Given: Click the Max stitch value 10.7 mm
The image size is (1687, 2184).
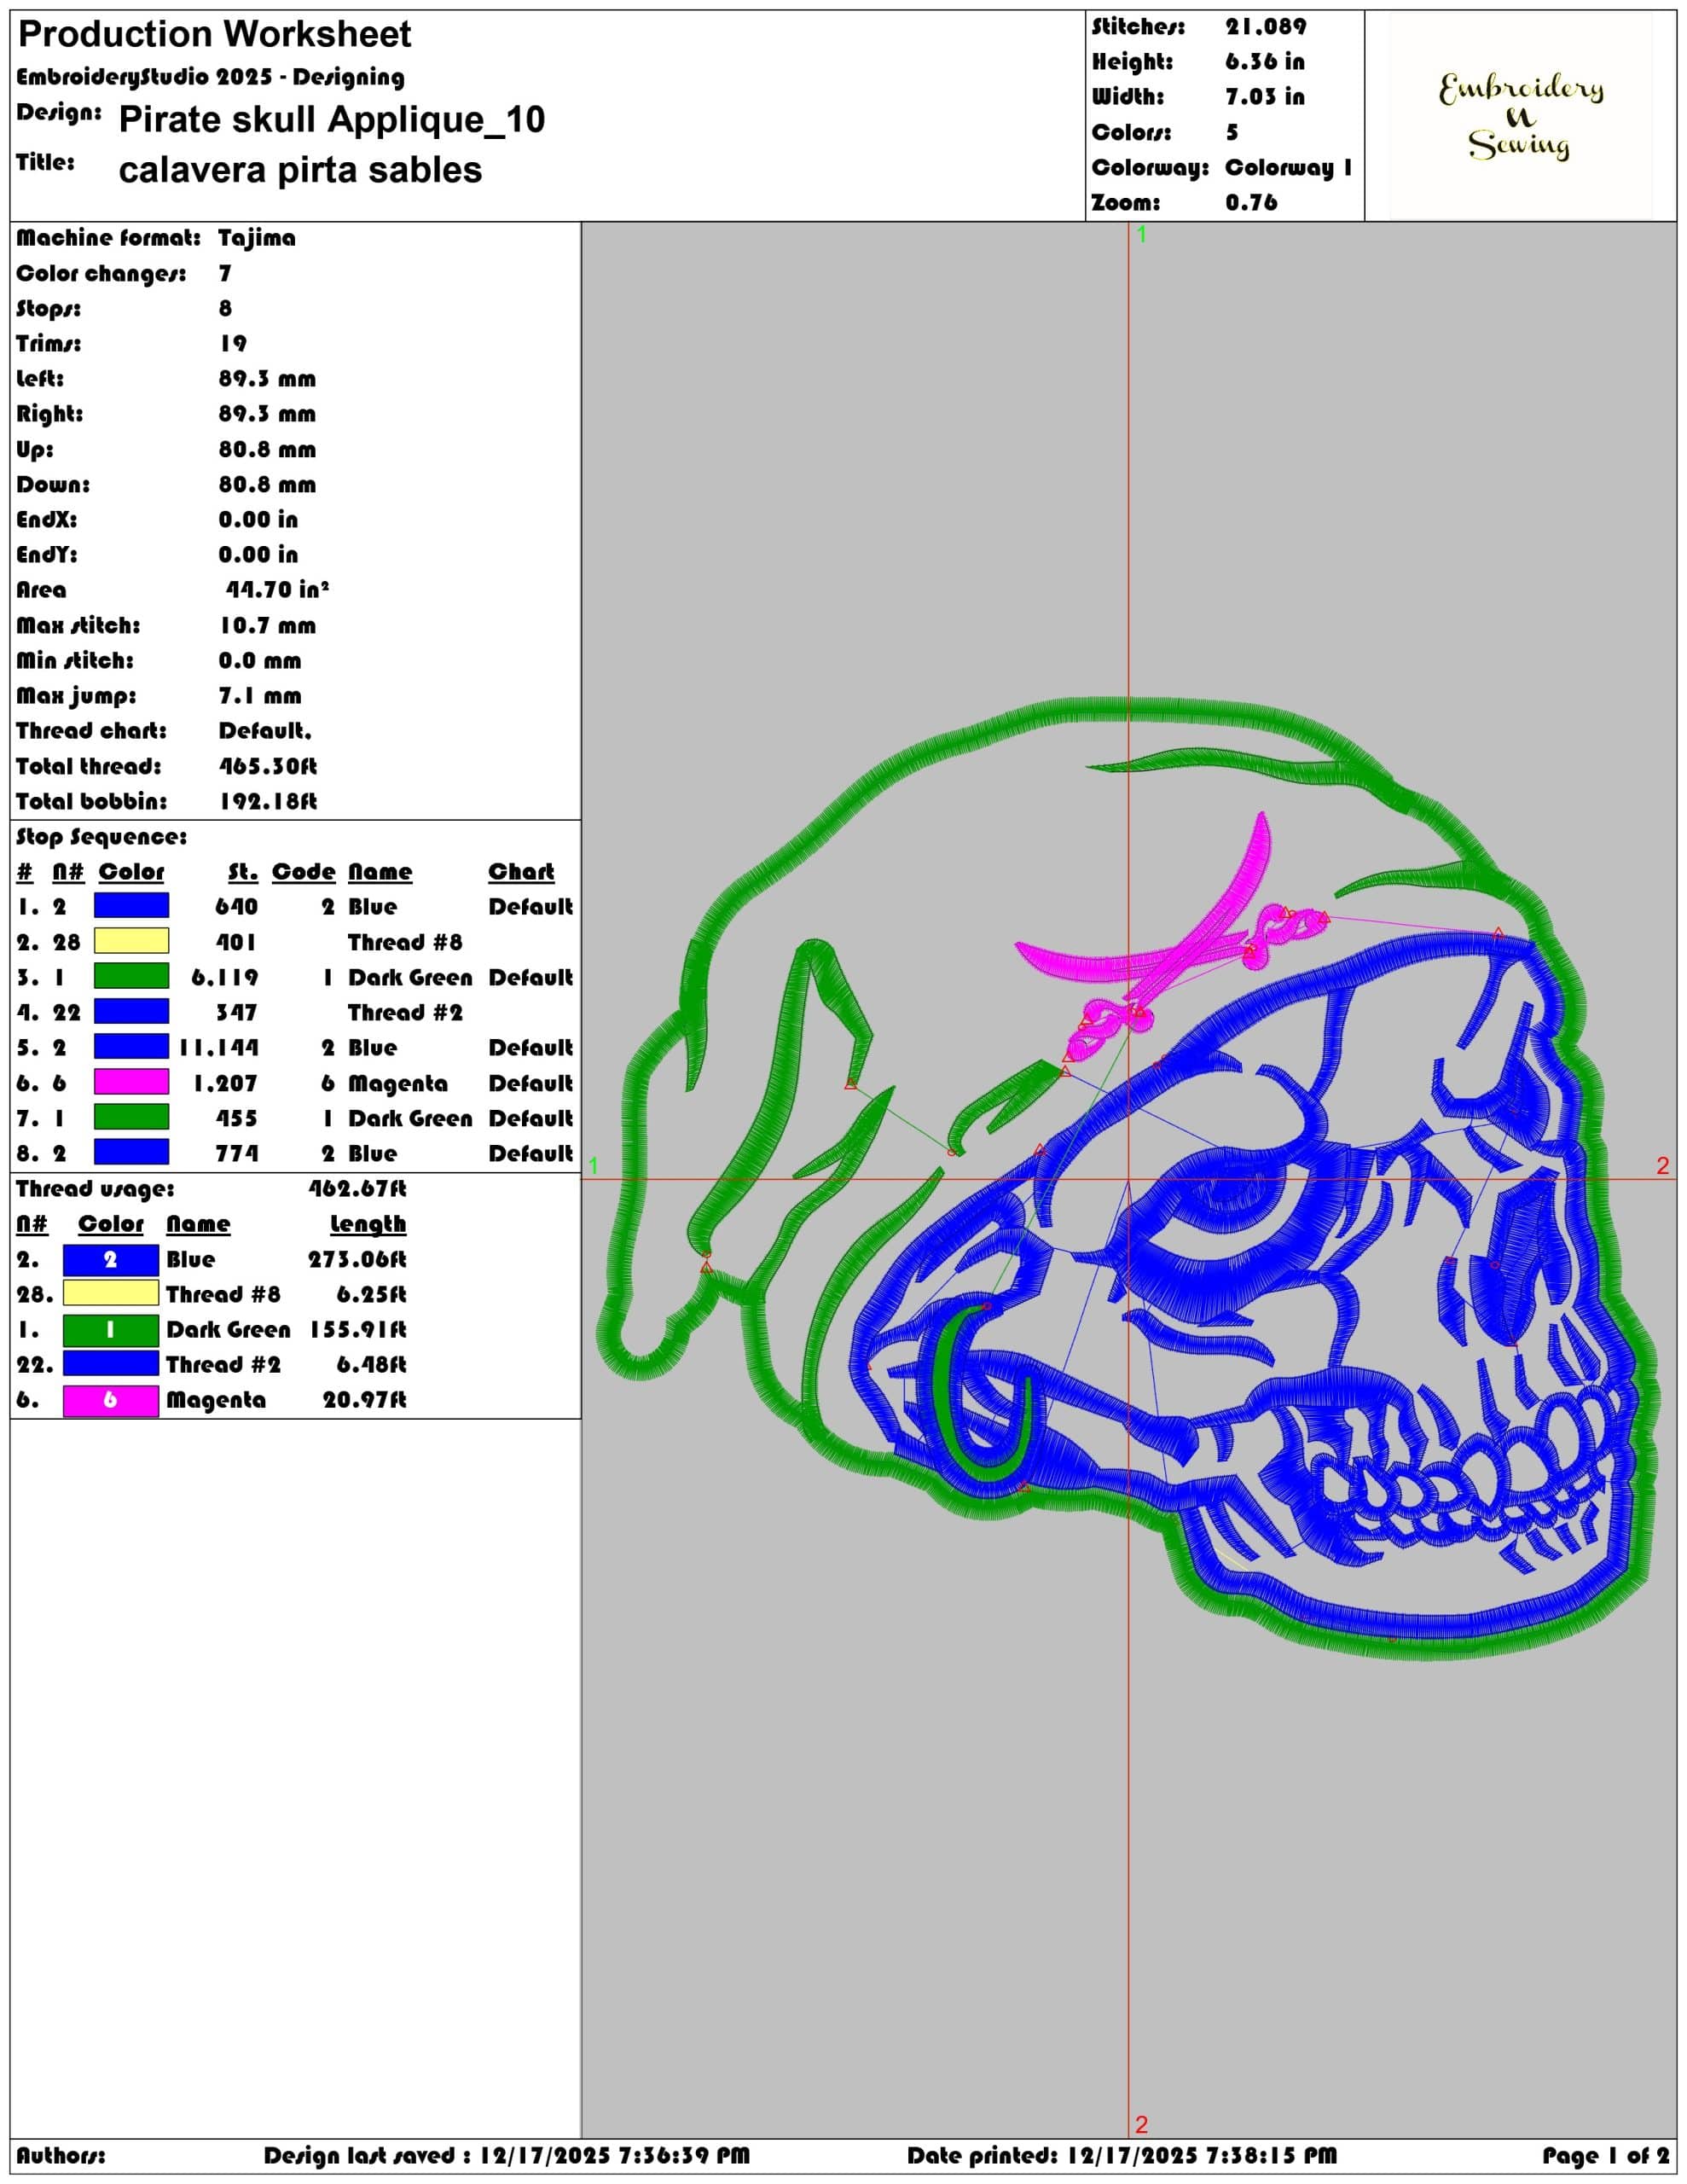Looking at the screenshot, I should pyautogui.click(x=268, y=625).
